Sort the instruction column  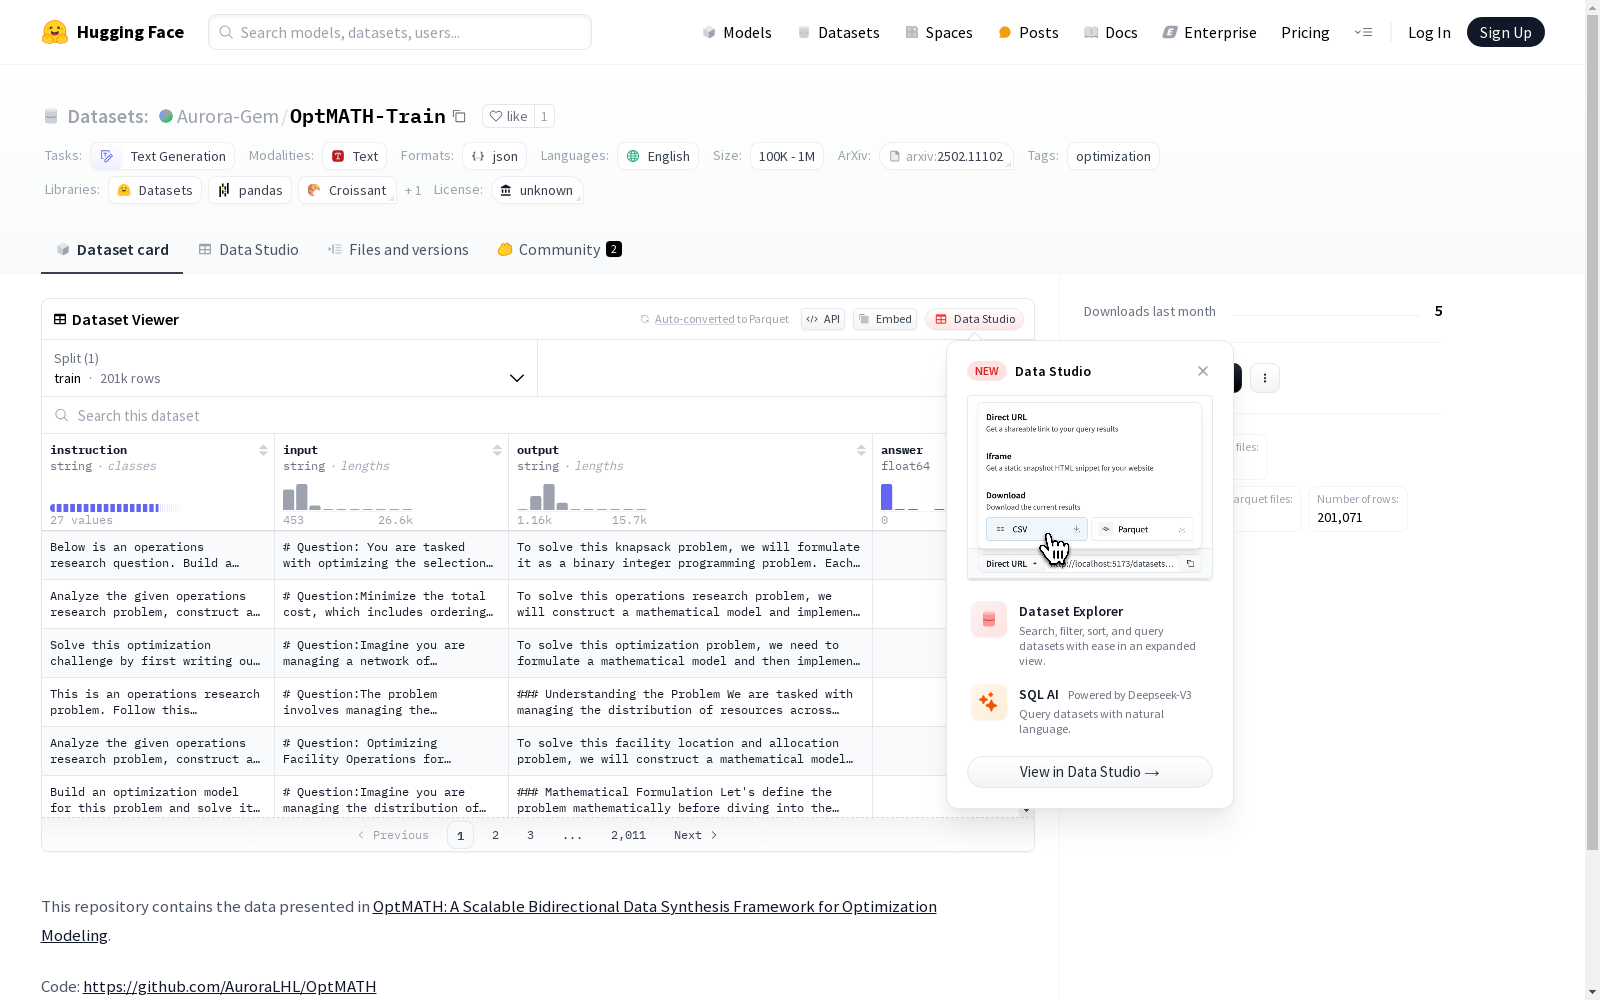[263, 450]
